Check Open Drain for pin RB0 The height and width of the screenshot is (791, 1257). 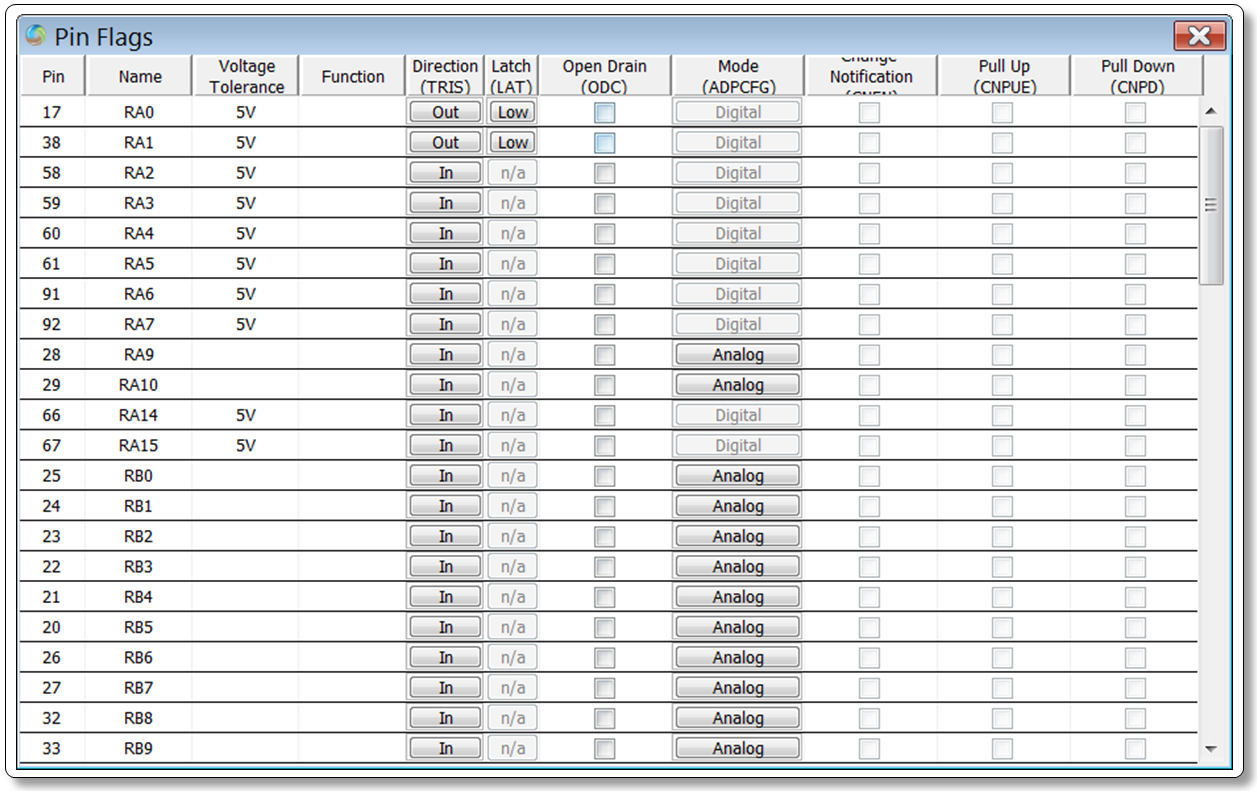coord(605,476)
